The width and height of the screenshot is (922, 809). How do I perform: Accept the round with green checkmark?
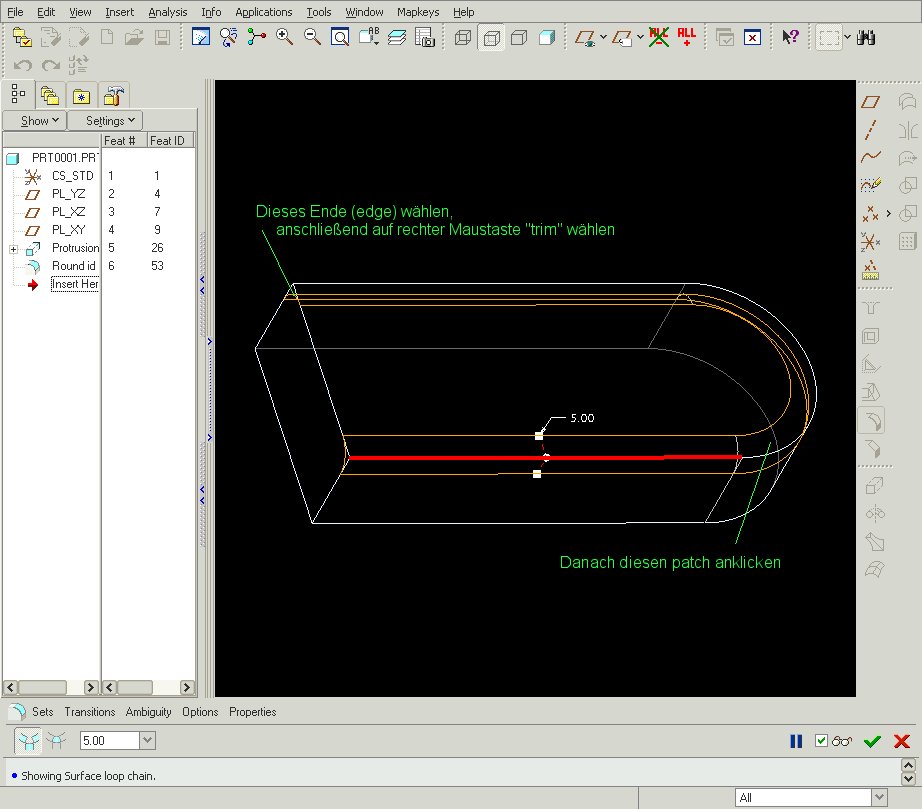tap(872, 741)
